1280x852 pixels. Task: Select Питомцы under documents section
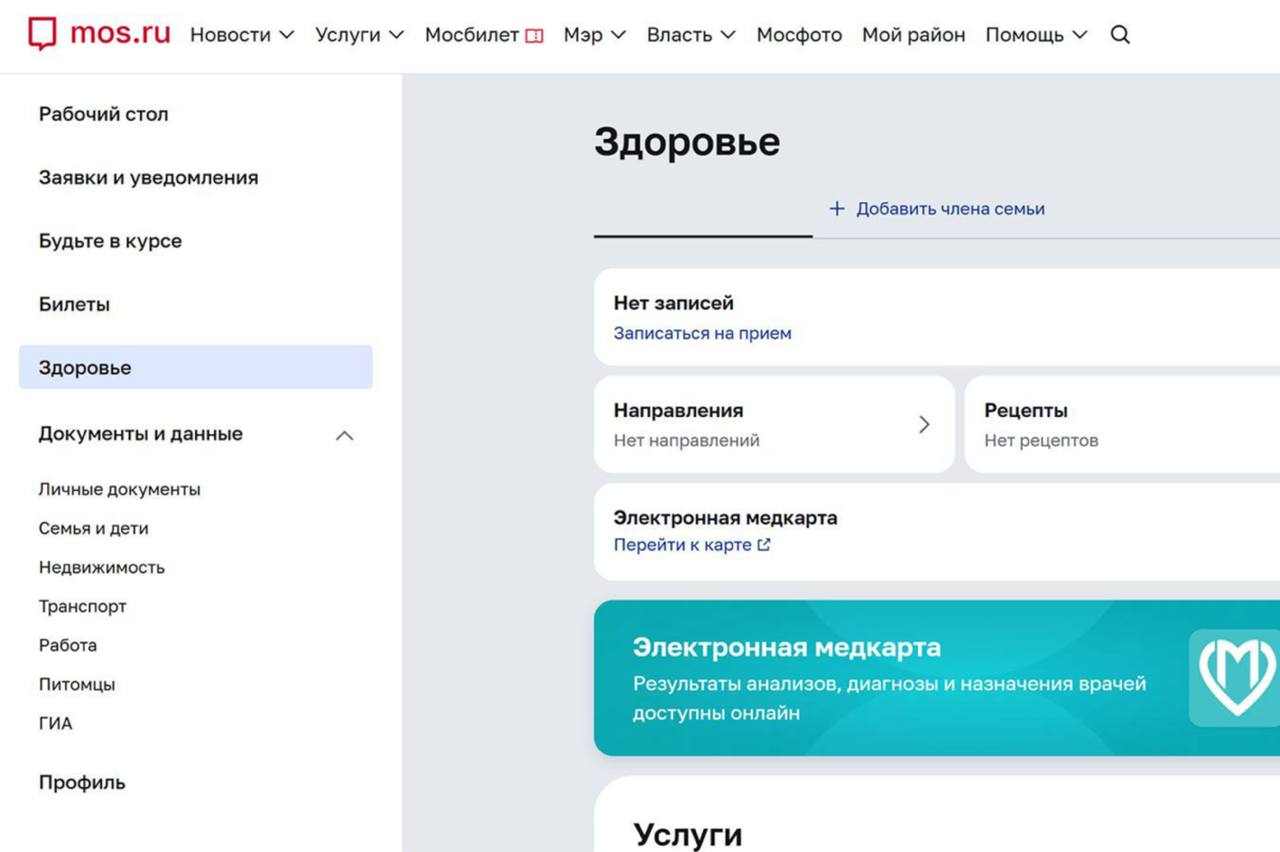pyautogui.click(x=77, y=684)
